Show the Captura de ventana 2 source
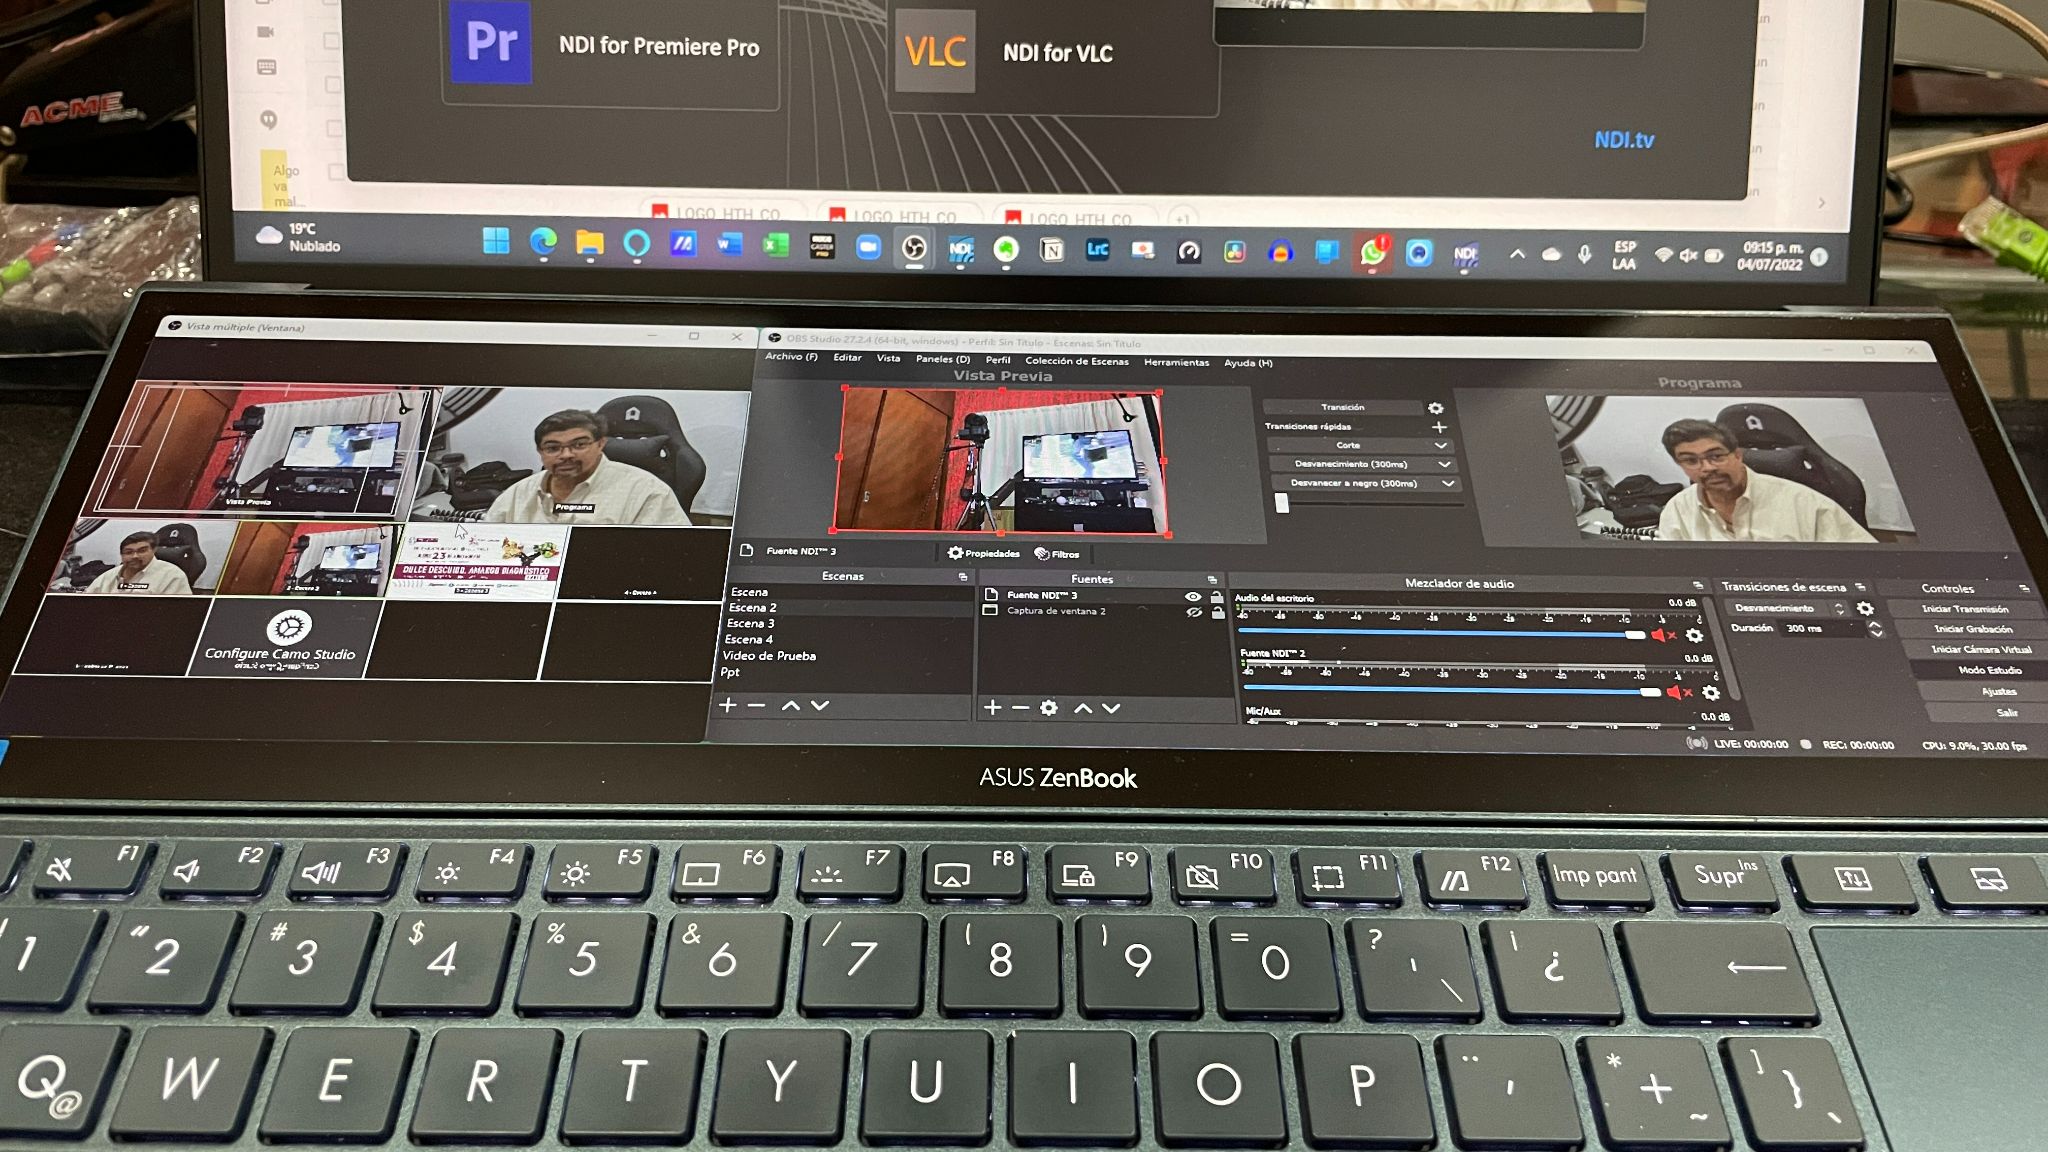 point(1193,612)
